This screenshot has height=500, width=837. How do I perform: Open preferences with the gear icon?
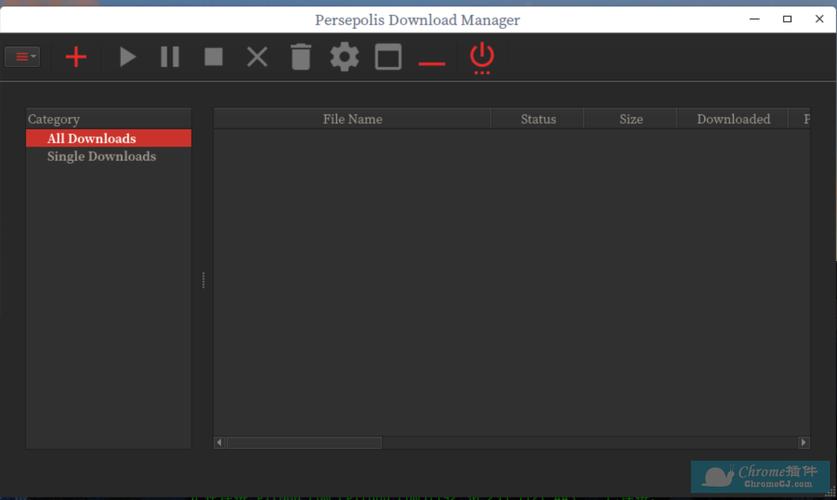[x=344, y=57]
